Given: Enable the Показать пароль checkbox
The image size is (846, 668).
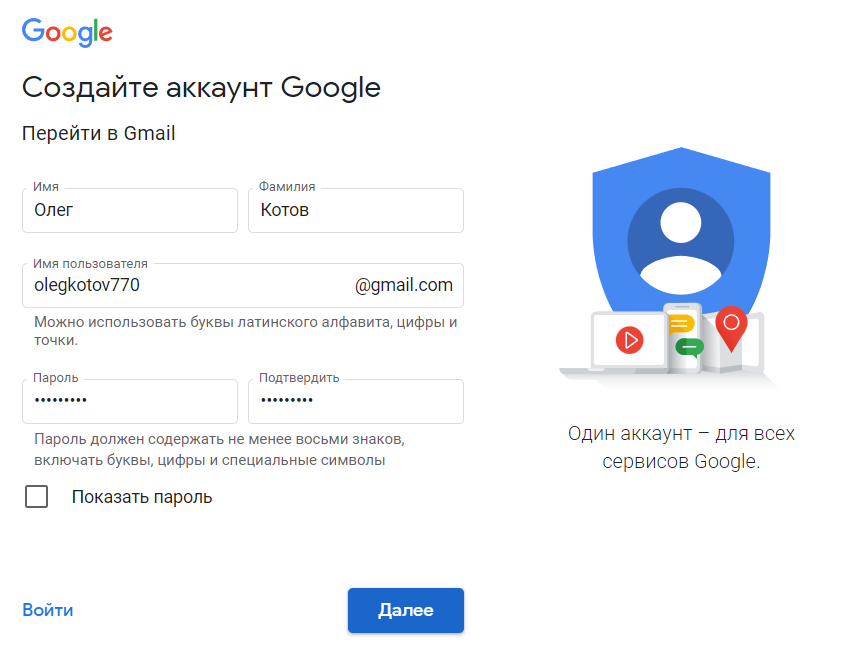Looking at the screenshot, I should tap(37, 496).
